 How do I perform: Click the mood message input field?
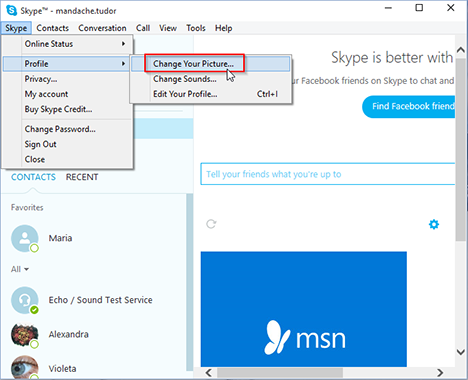[328, 174]
